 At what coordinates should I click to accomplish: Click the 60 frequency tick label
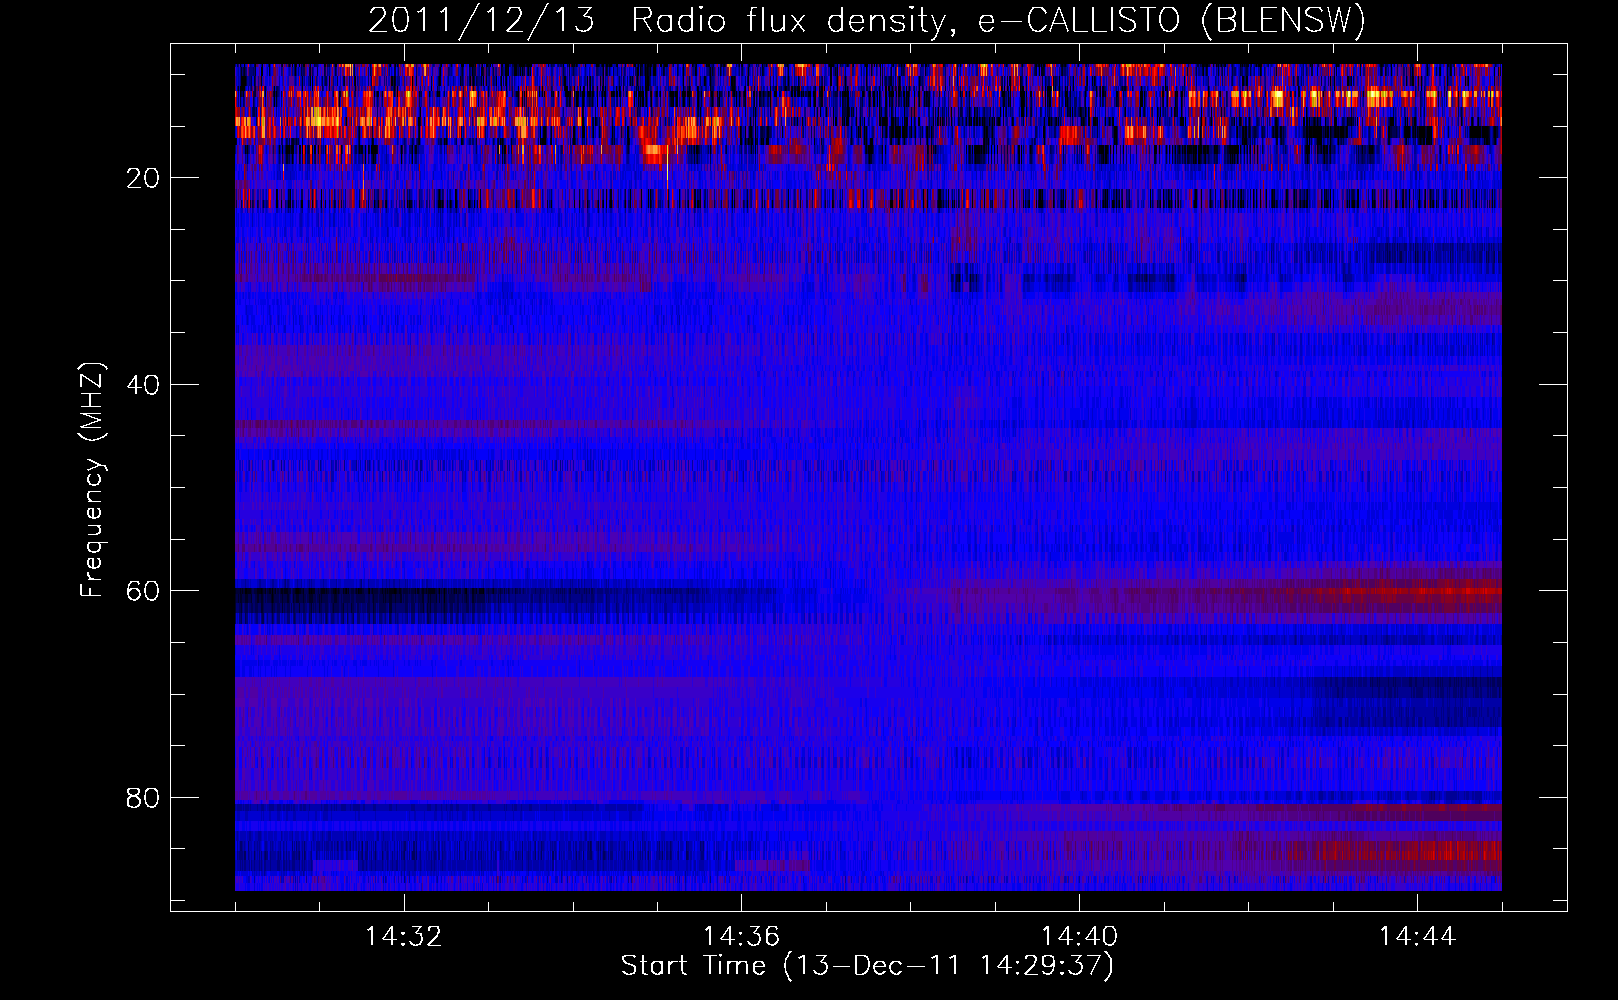point(144,591)
